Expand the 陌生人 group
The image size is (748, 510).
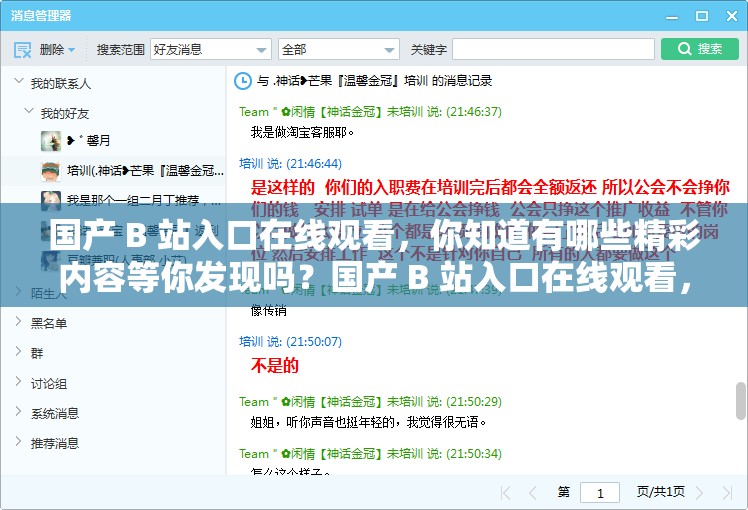(x=19, y=291)
